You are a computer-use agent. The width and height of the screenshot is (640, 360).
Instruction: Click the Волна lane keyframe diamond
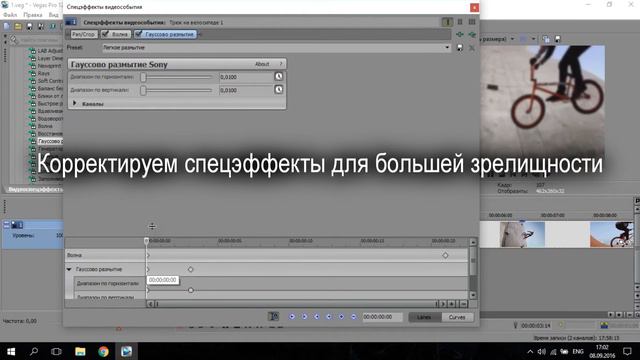click(x=445, y=256)
